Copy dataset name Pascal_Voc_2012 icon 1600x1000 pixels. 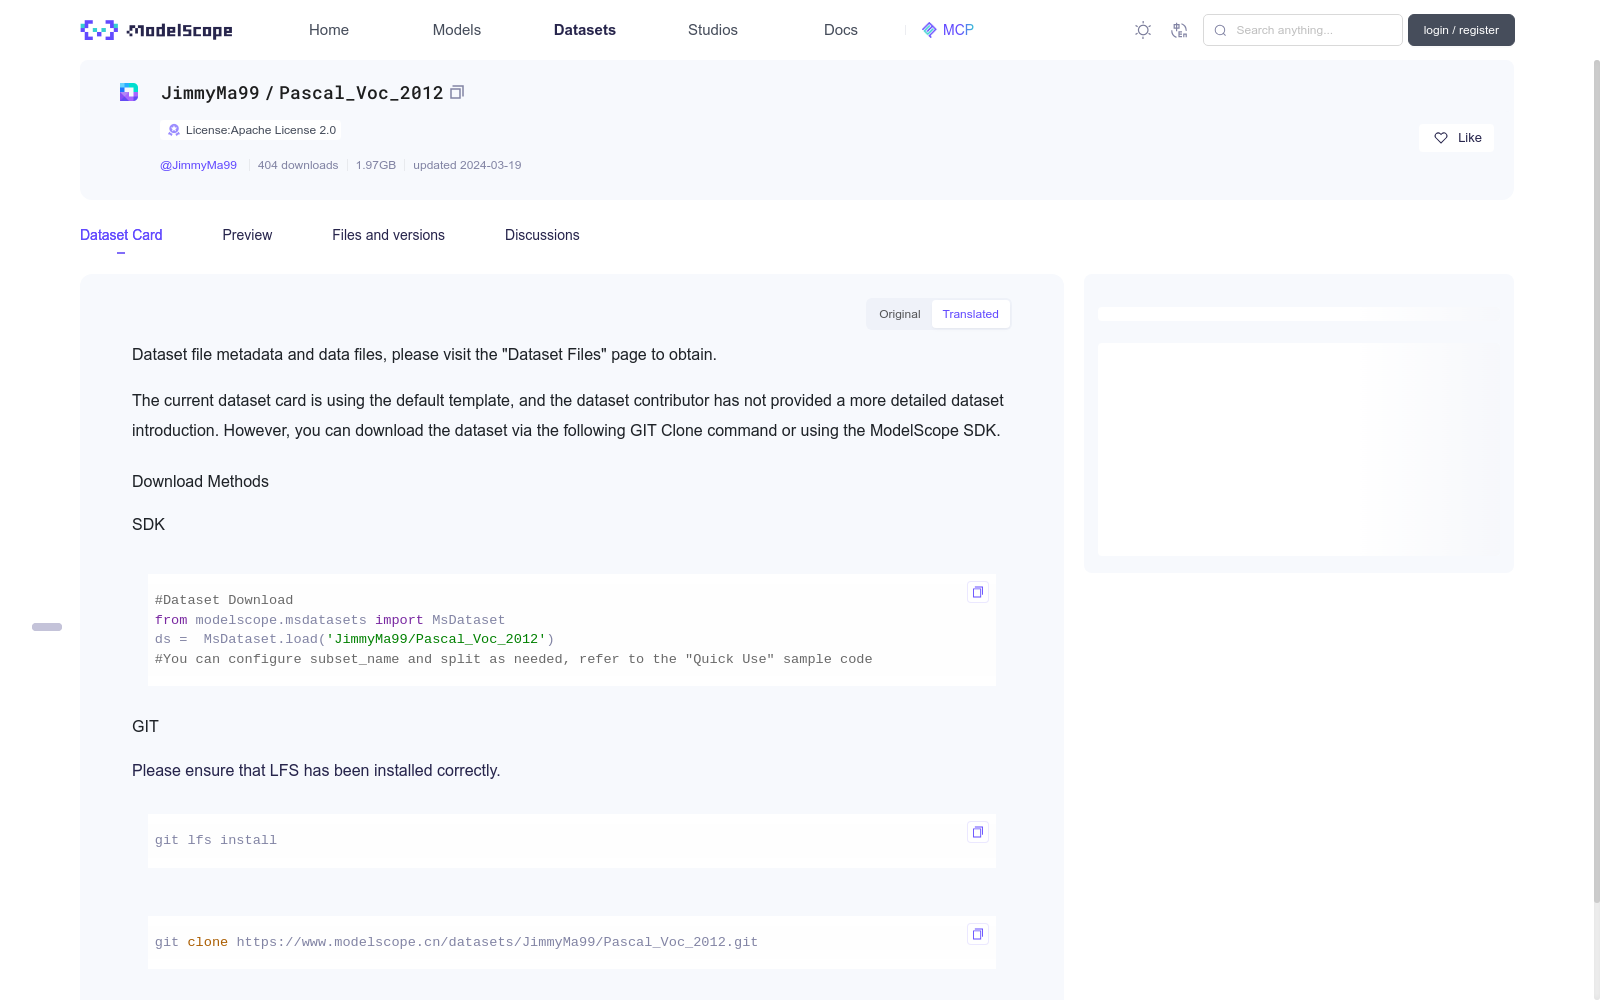(457, 92)
